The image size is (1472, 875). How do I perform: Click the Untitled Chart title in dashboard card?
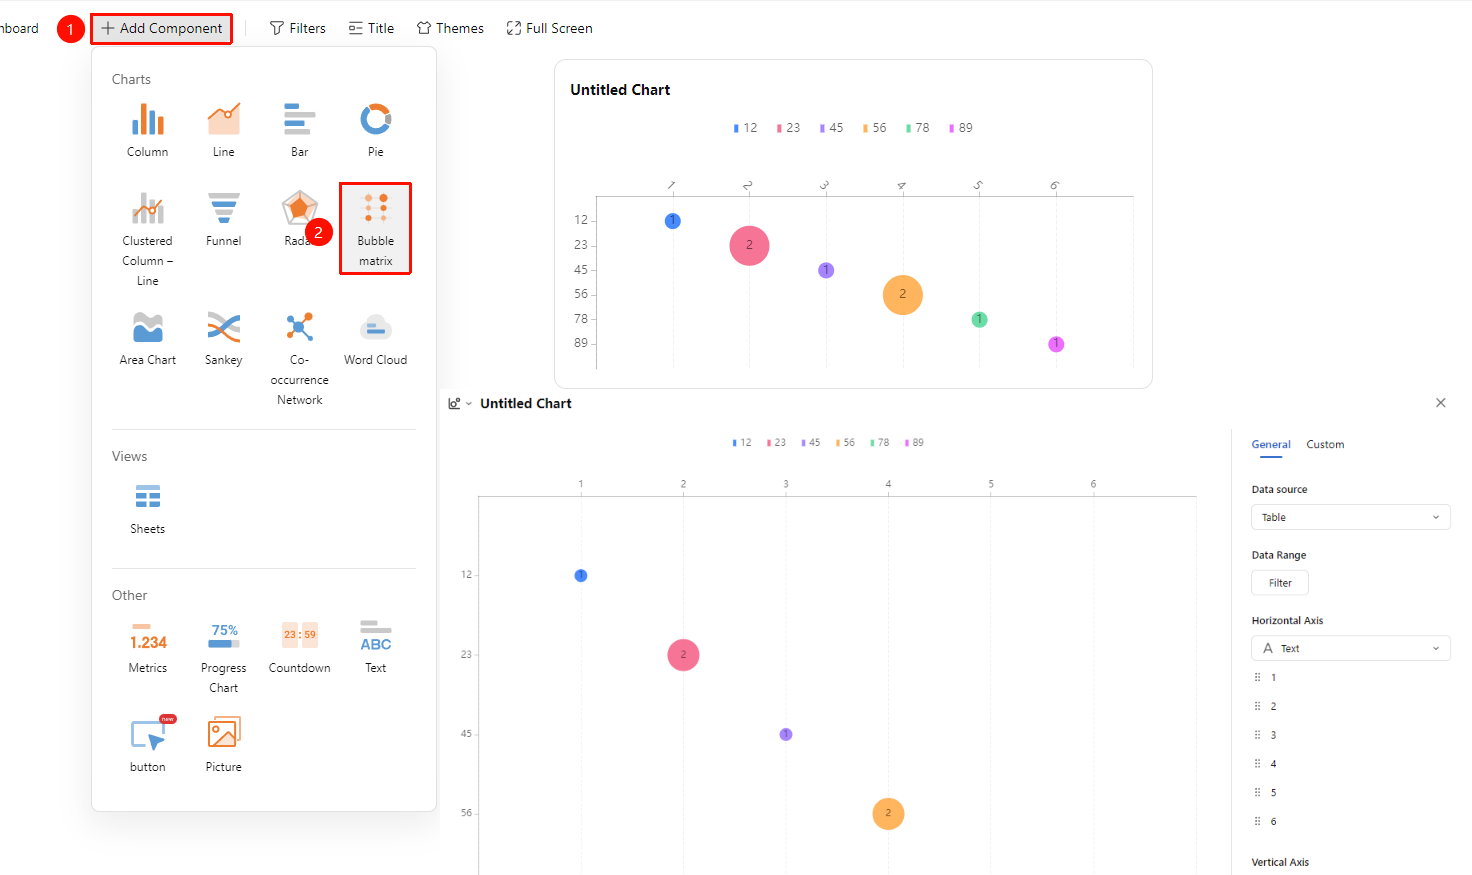(x=620, y=90)
